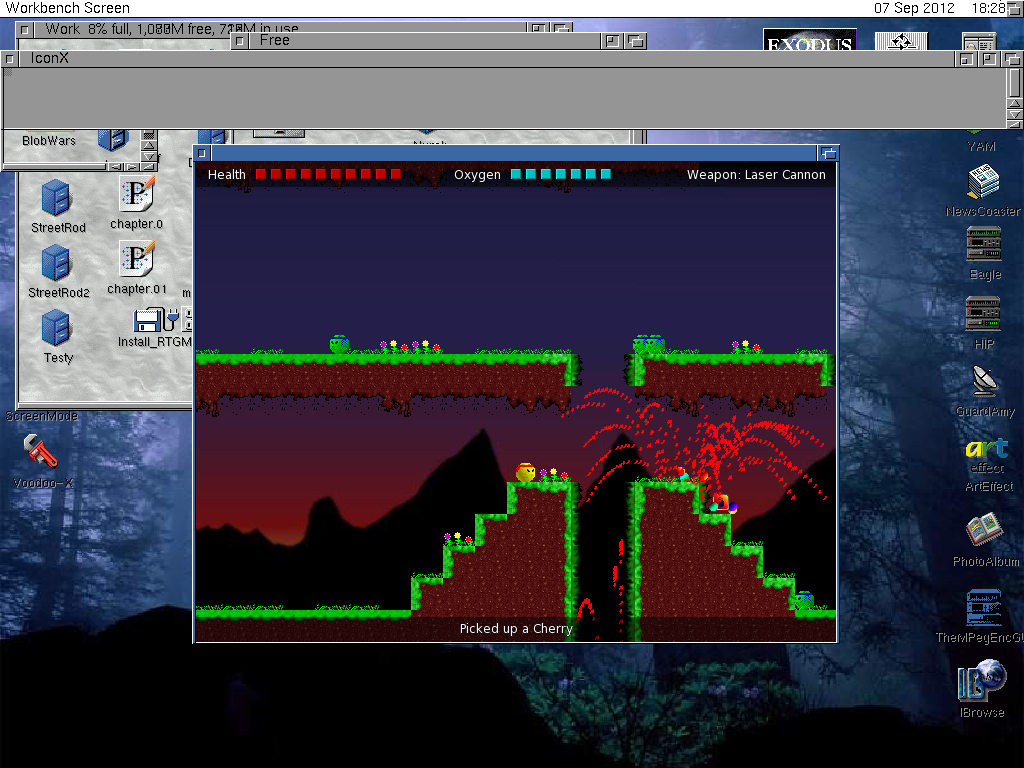Image resolution: width=1024 pixels, height=768 pixels.
Task: Click the yellow blob player character
Action: pyautogui.click(x=525, y=472)
